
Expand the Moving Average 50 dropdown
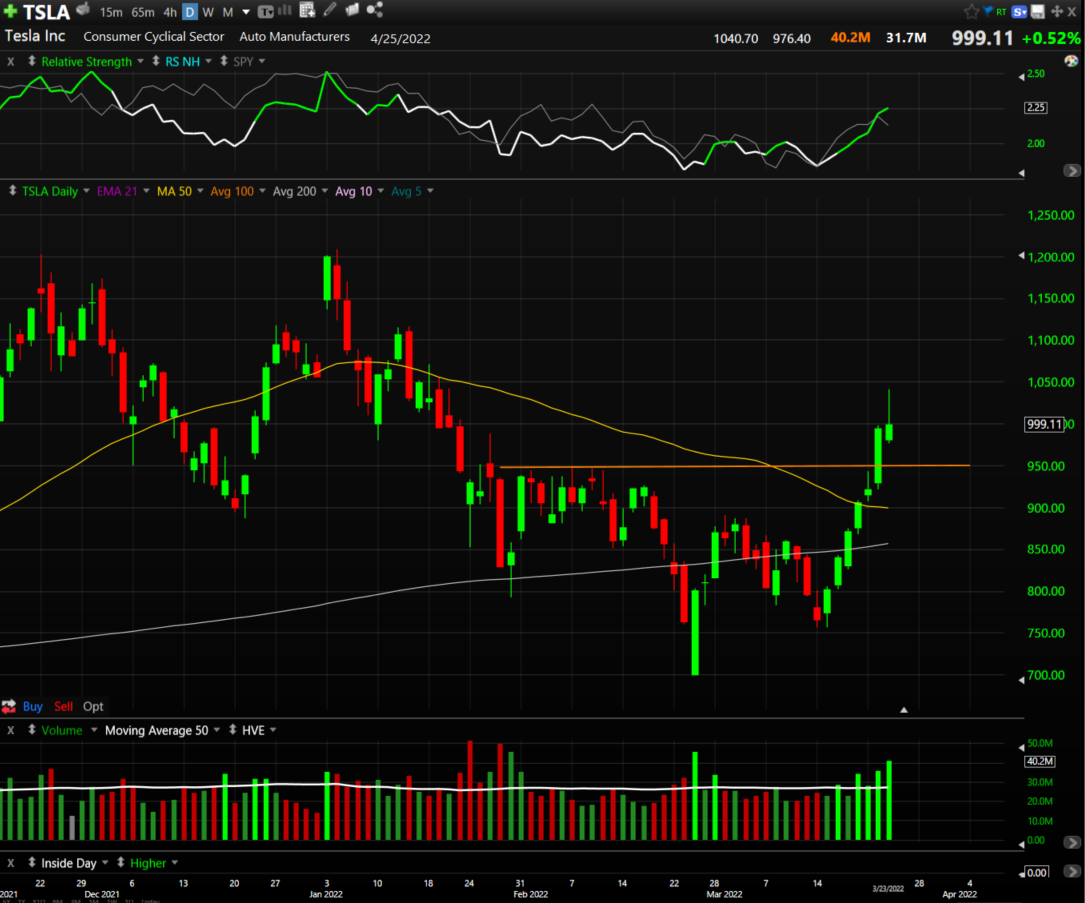click(x=217, y=729)
